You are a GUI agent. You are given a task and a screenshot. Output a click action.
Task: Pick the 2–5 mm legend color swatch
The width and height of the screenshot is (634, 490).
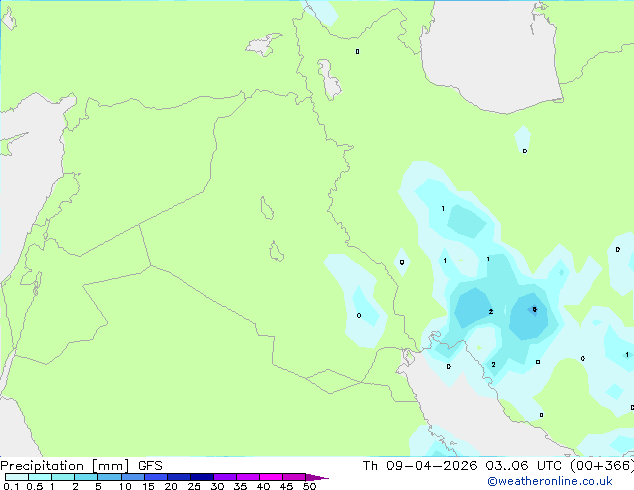coord(86,477)
